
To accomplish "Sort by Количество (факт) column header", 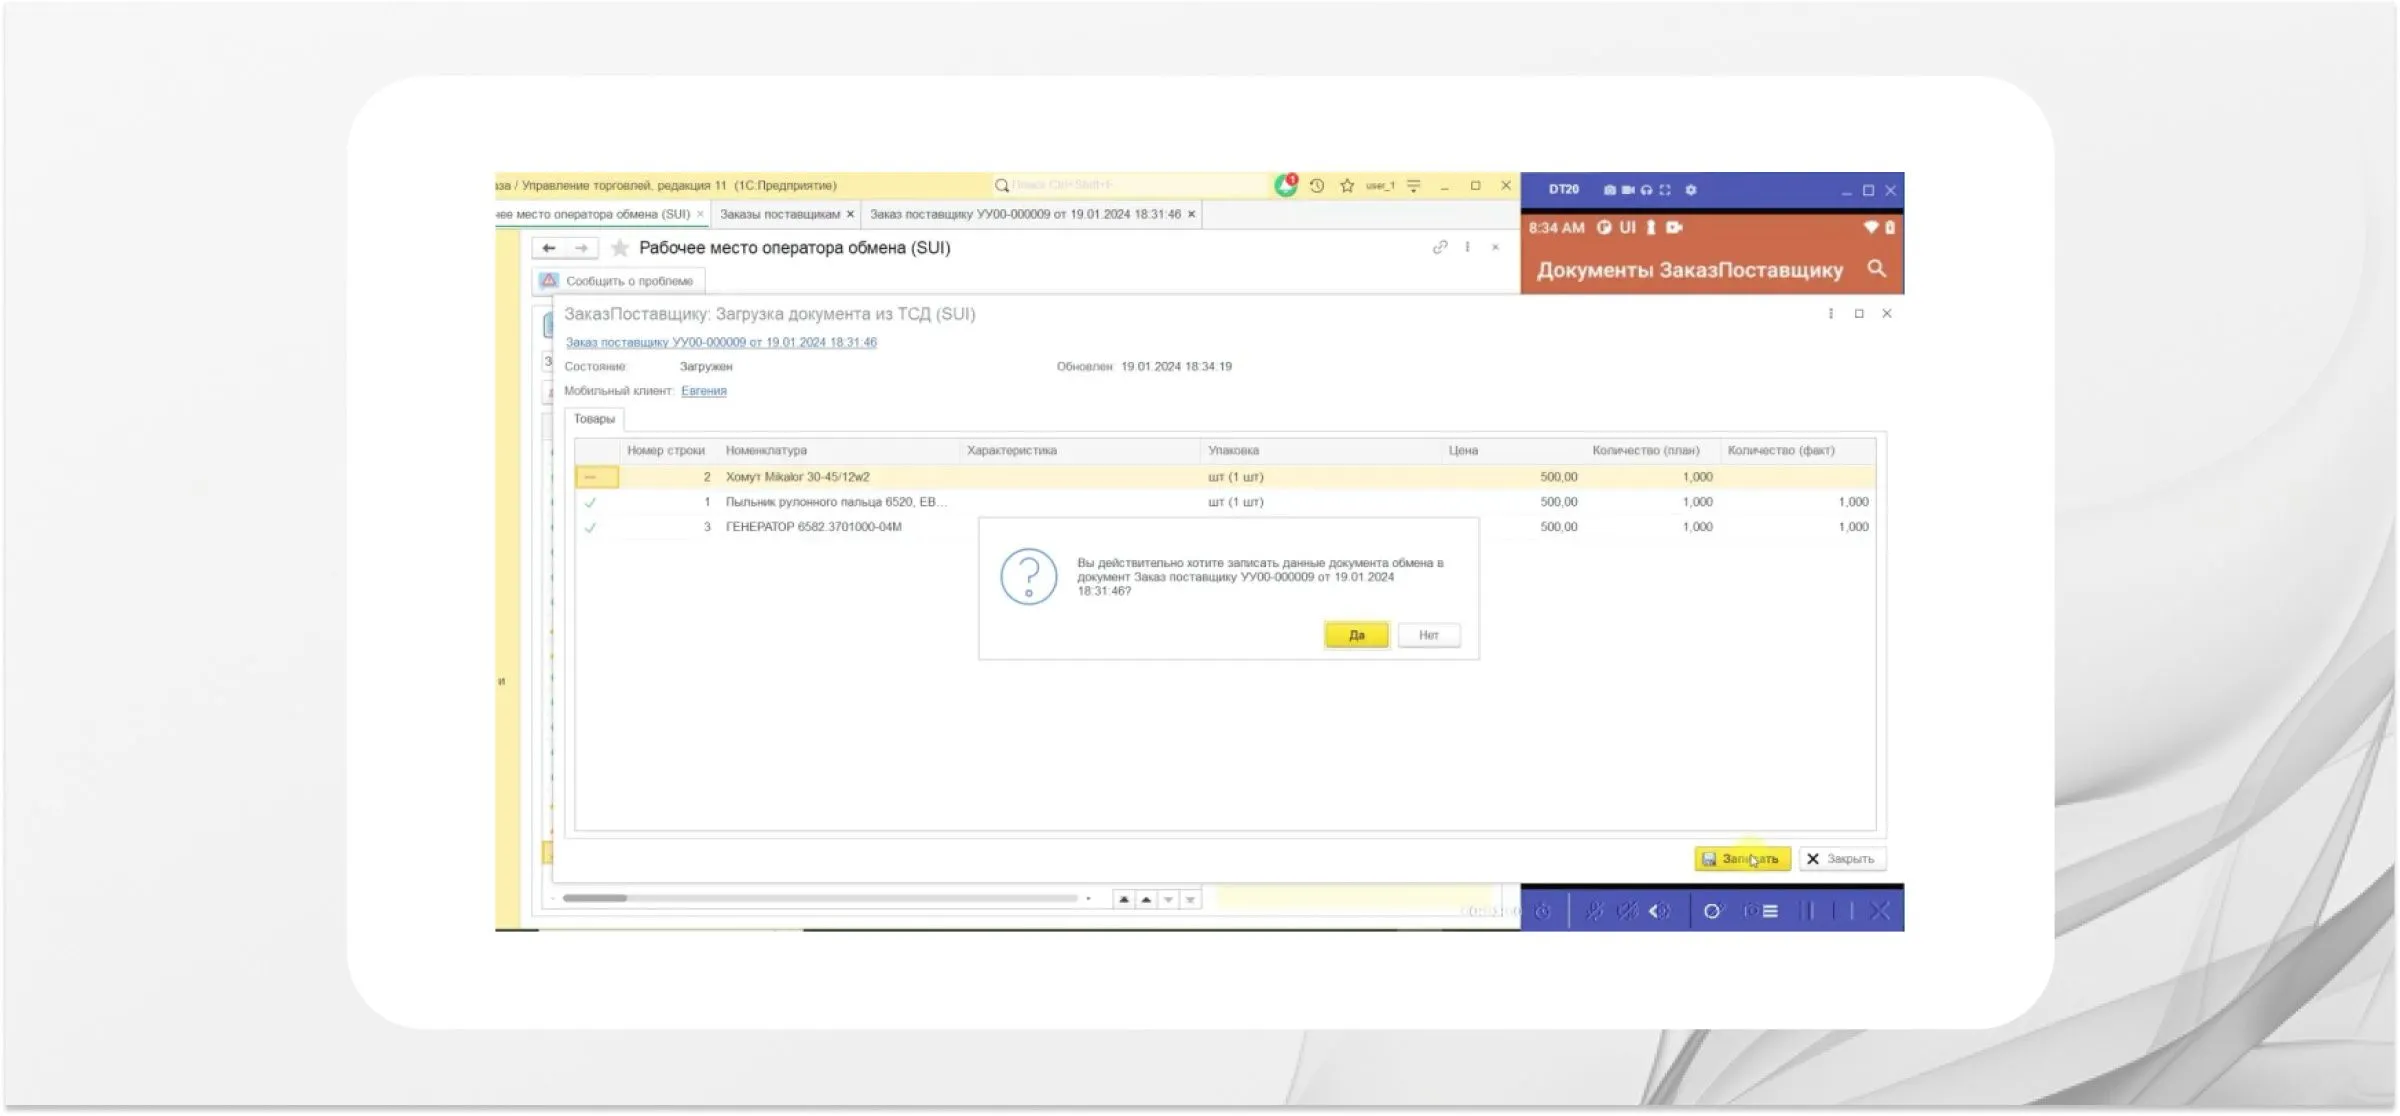I will (1797, 451).
